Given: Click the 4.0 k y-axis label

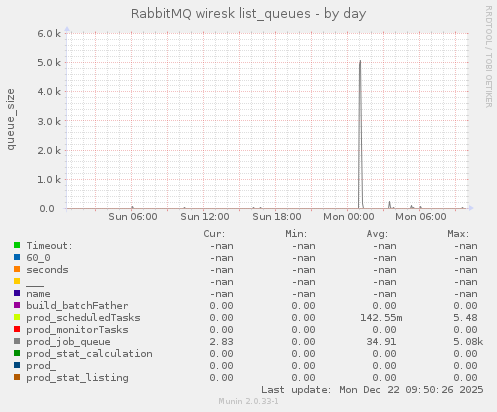Looking at the screenshot, I should click(x=49, y=92).
